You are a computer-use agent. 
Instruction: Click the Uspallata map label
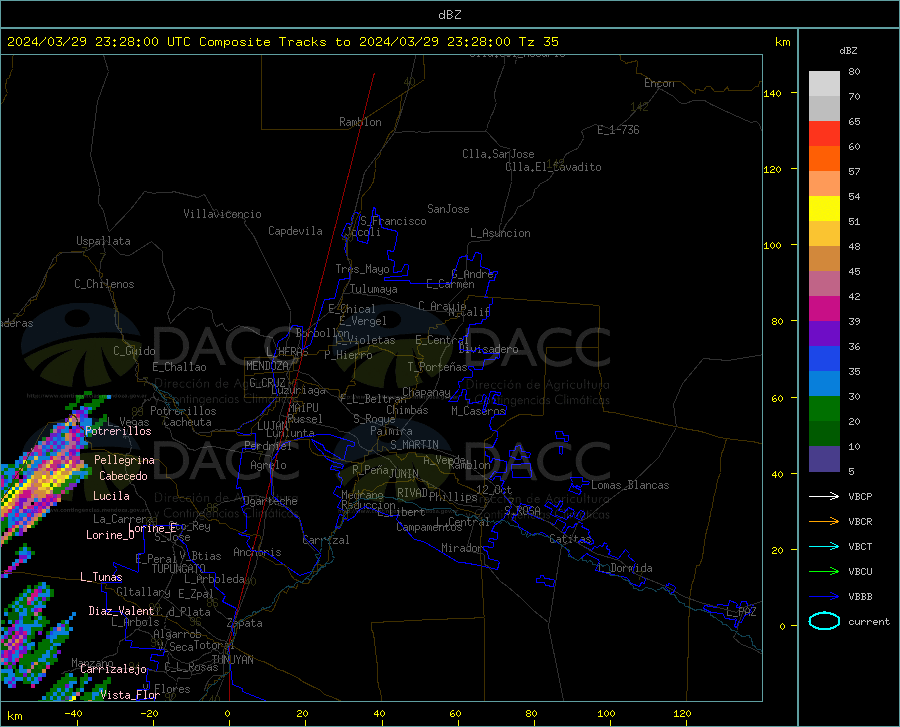tap(103, 241)
